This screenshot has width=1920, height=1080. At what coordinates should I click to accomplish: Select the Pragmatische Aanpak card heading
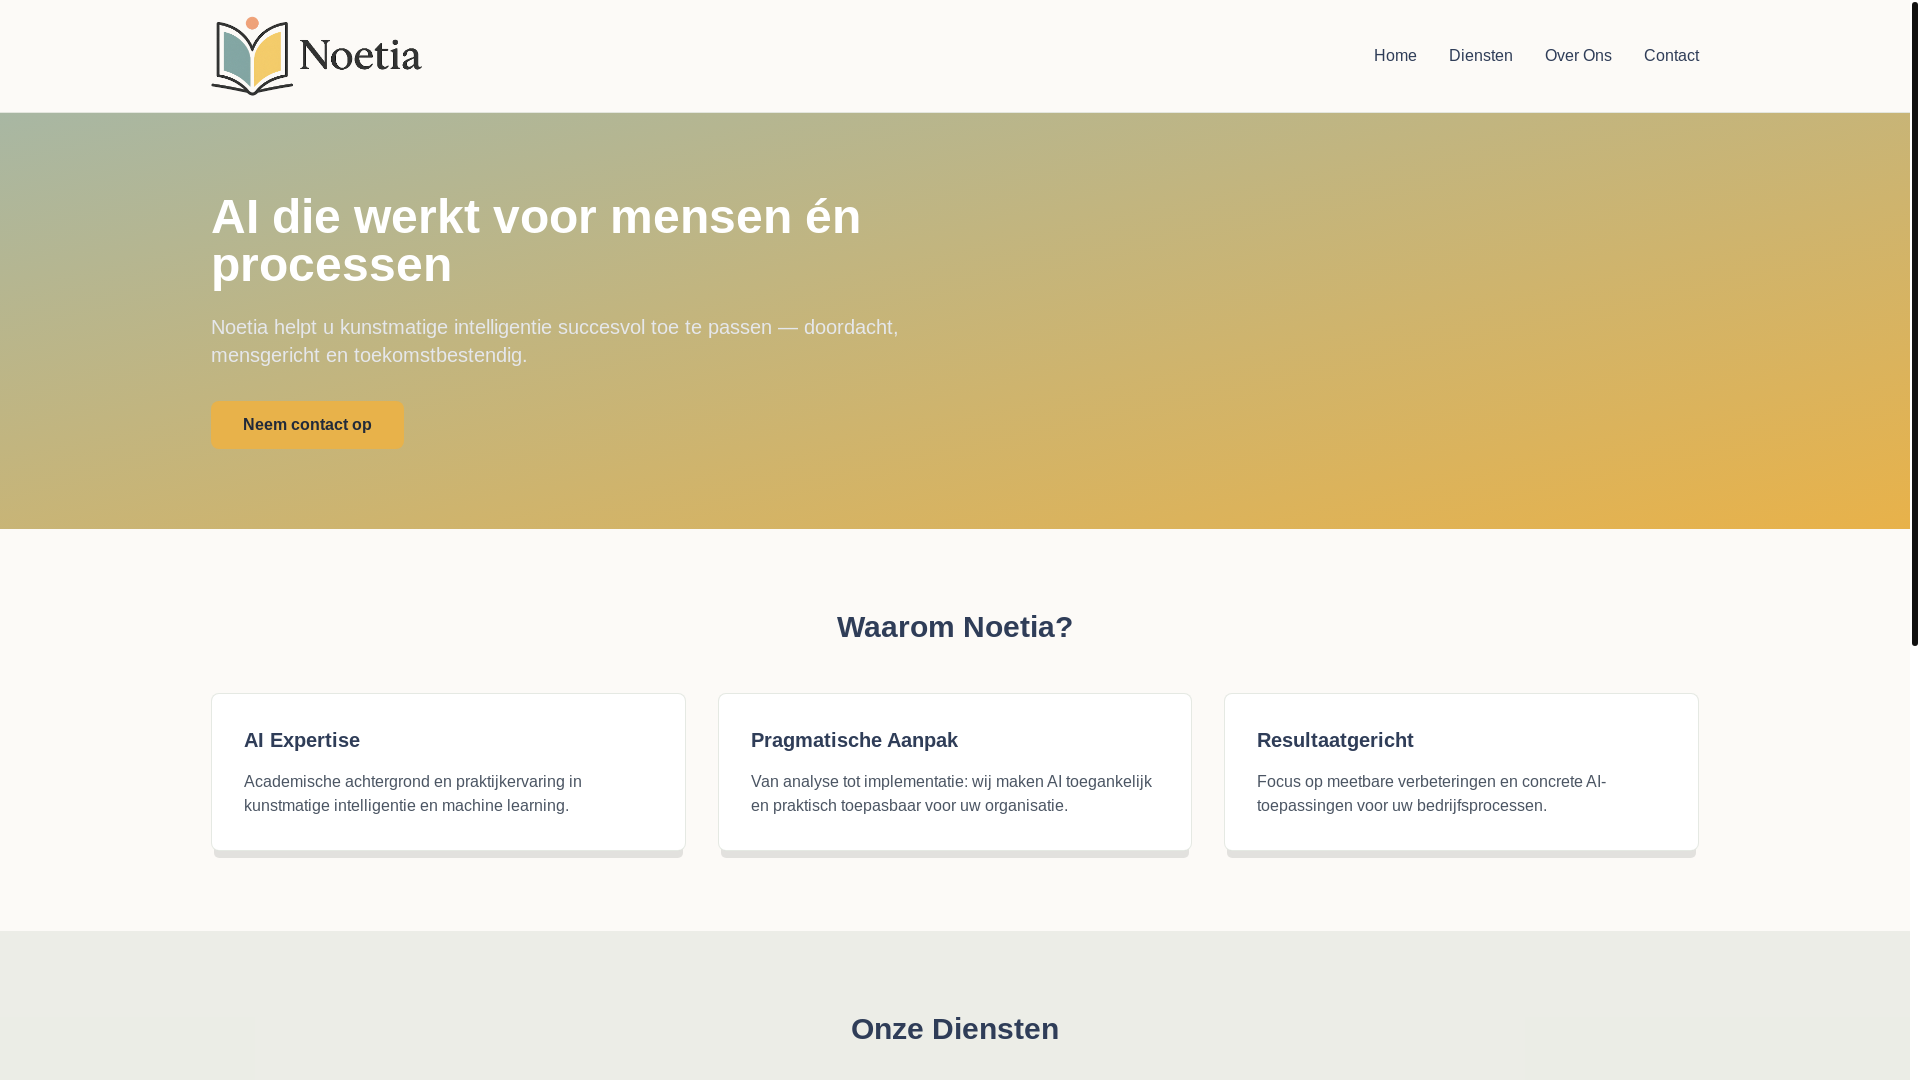tap(854, 740)
